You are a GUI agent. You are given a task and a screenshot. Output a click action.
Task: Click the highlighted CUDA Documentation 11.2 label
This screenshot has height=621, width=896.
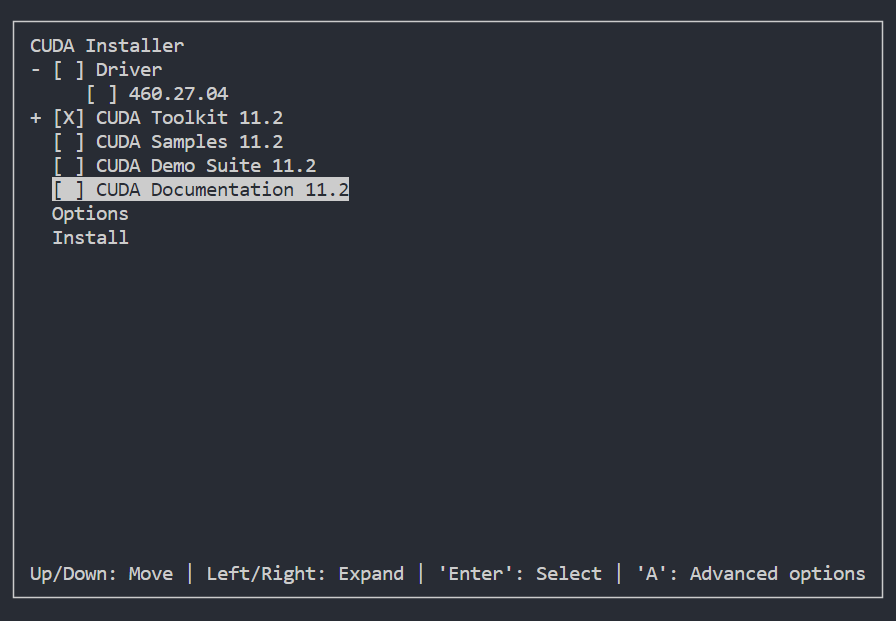pyautogui.click(x=222, y=190)
